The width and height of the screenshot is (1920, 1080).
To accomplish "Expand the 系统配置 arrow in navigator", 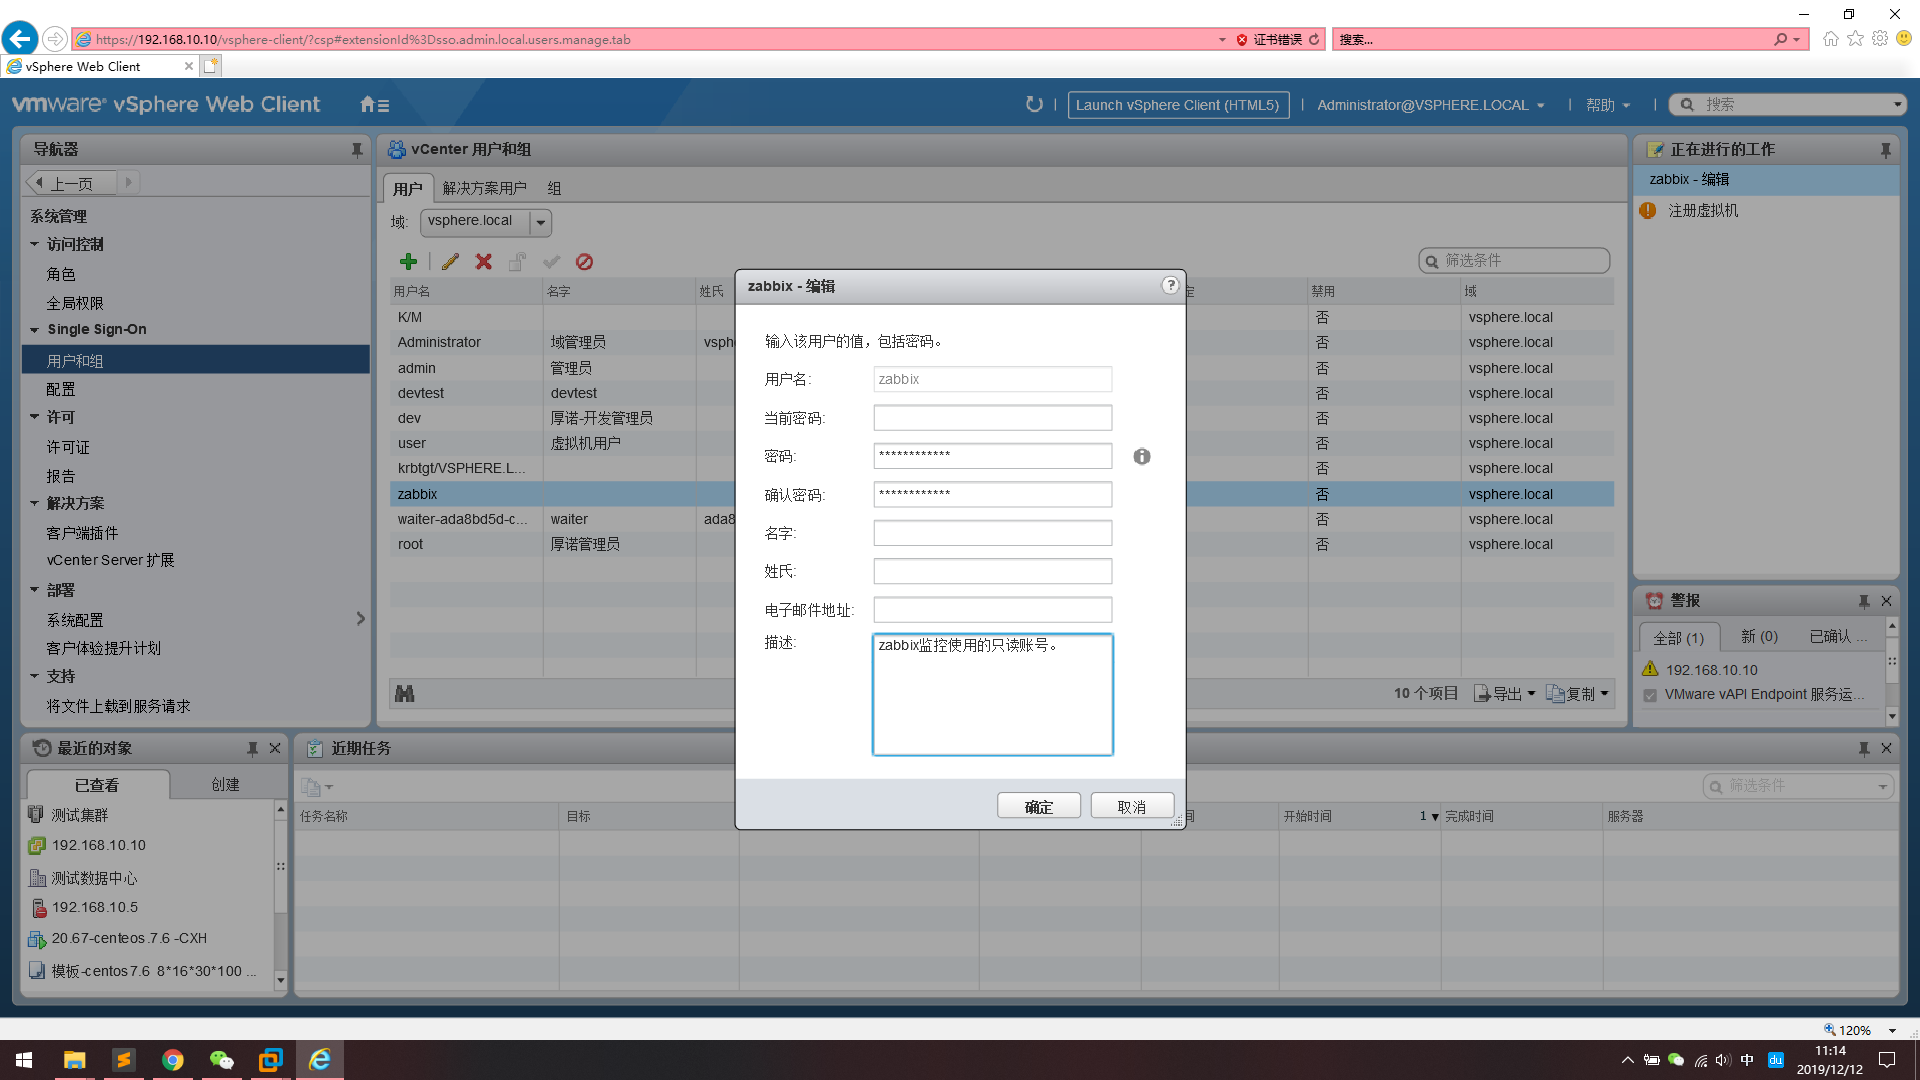I will tap(361, 618).
